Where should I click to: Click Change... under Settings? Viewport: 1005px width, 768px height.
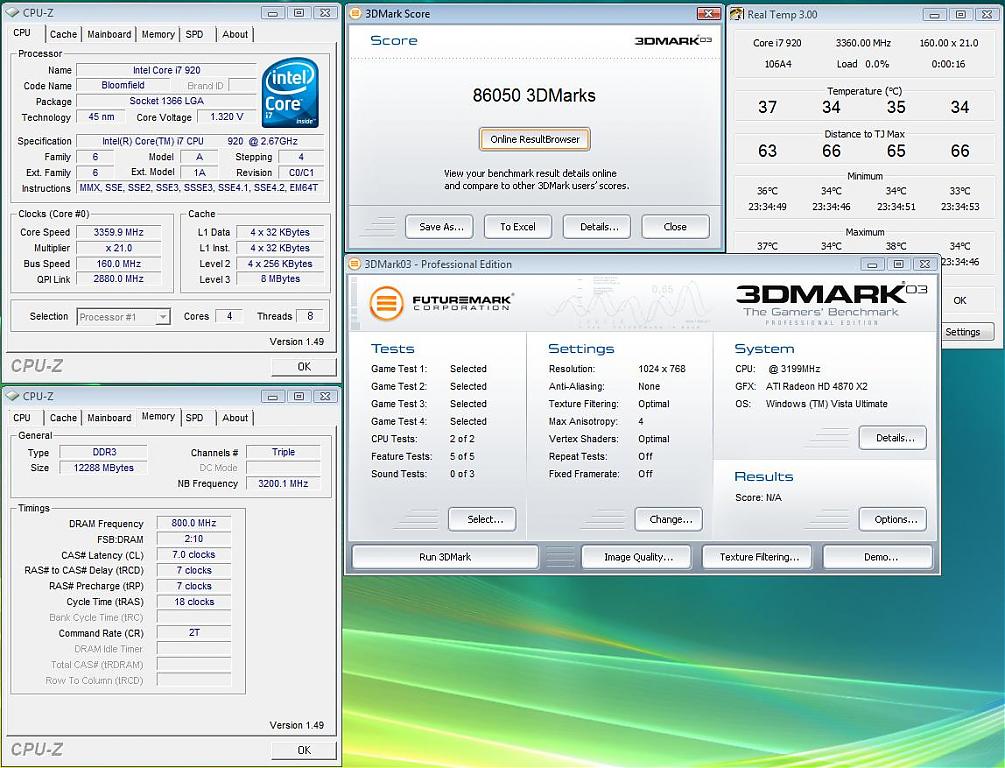(670, 519)
